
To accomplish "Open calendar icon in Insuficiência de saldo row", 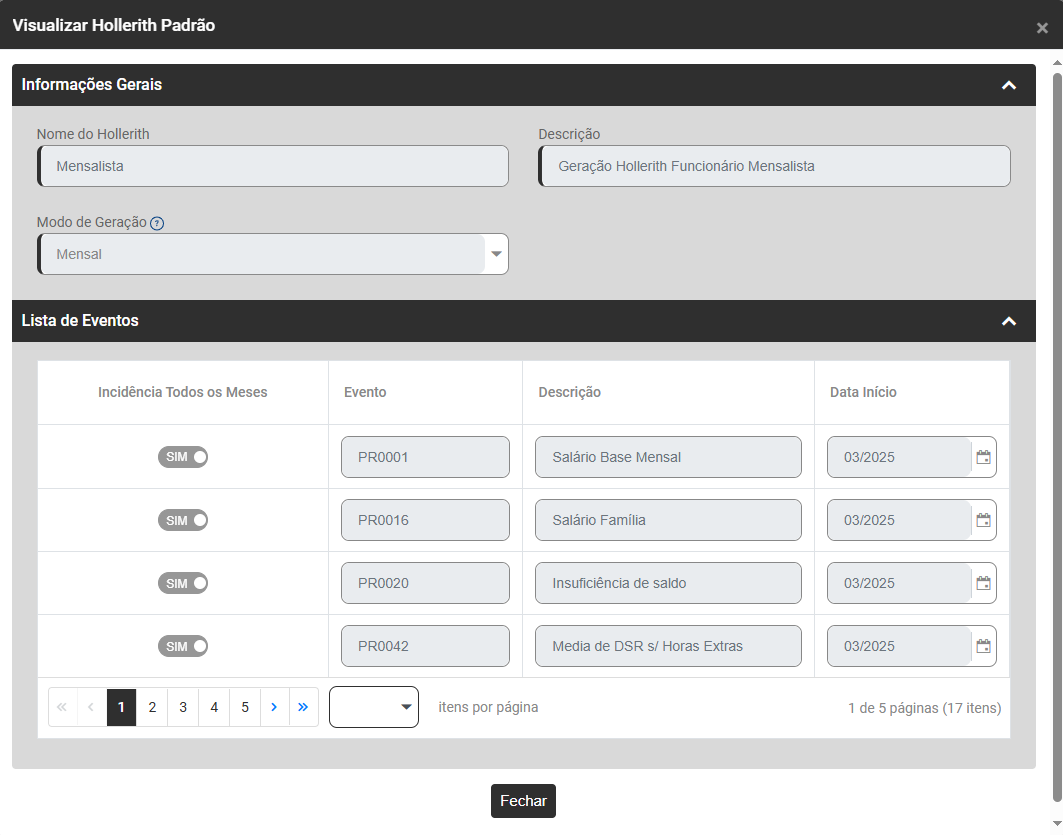I will [x=983, y=583].
